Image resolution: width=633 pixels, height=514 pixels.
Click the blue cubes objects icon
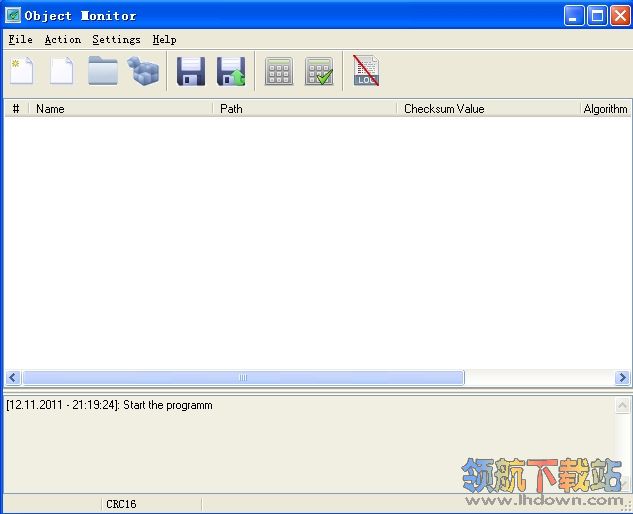click(143, 71)
